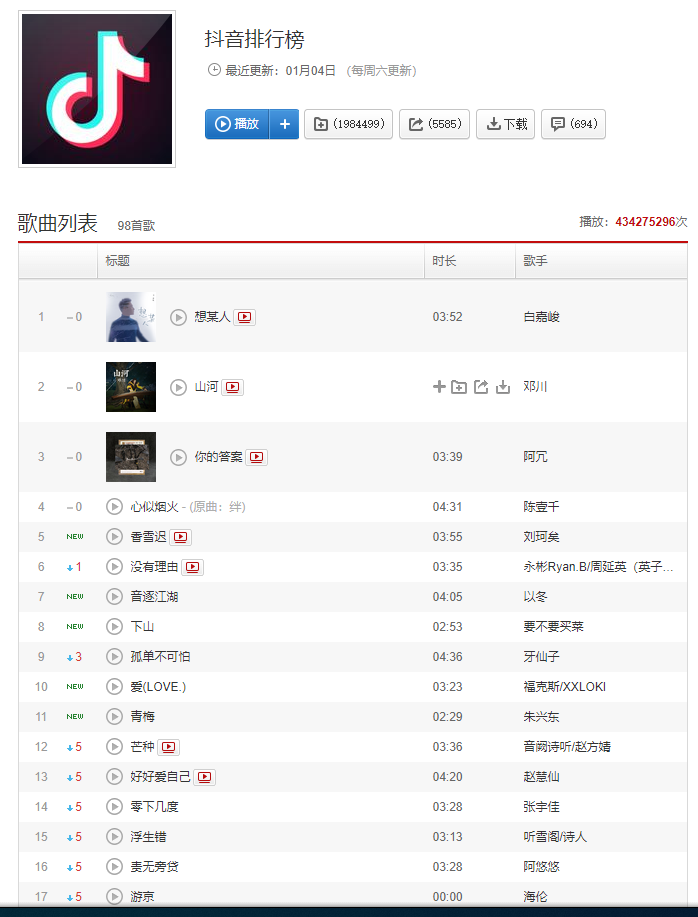
Task: Click the 想某人 album cover thumbnail
Action: 131,317
